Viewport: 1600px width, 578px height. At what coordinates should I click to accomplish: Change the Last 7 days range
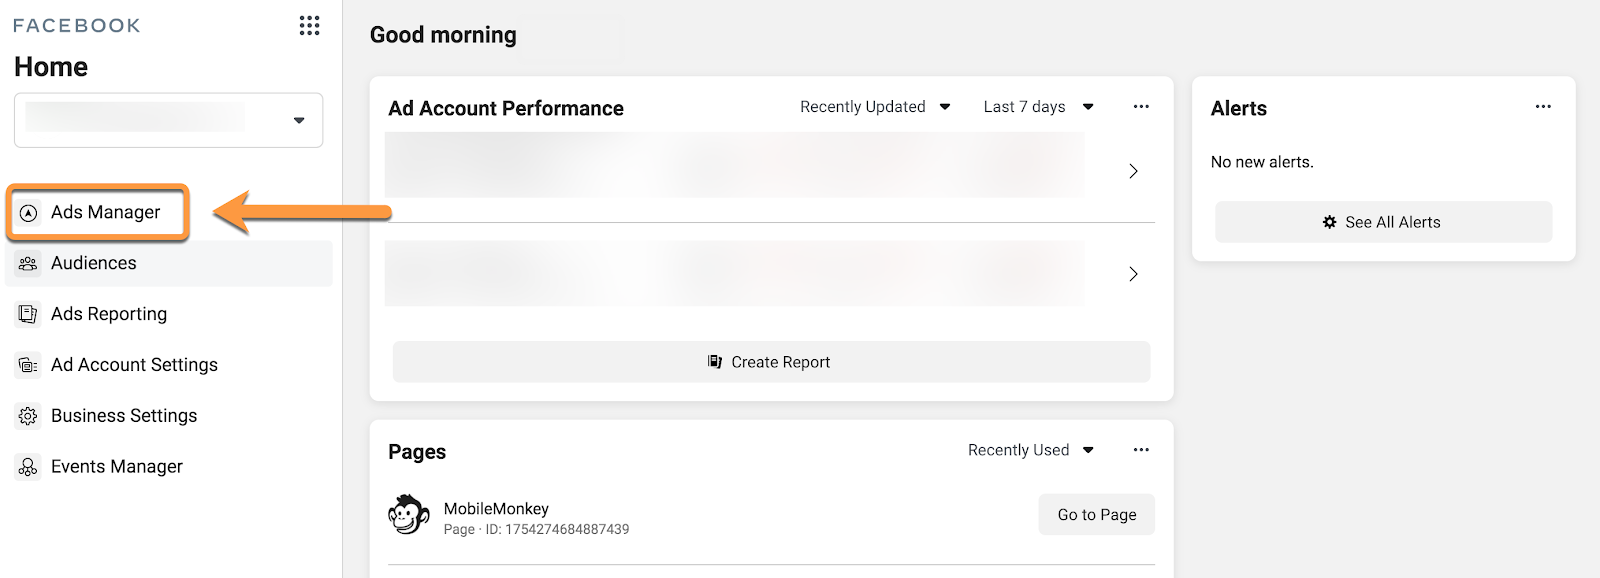click(x=1038, y=107)
